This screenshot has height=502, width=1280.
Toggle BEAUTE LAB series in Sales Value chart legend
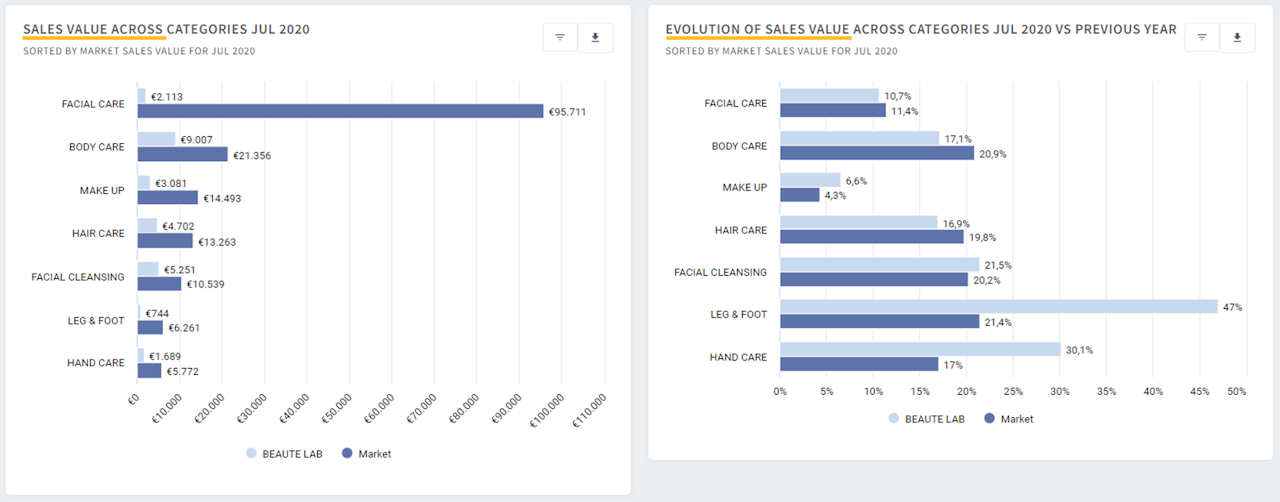(x=280, y=454)
